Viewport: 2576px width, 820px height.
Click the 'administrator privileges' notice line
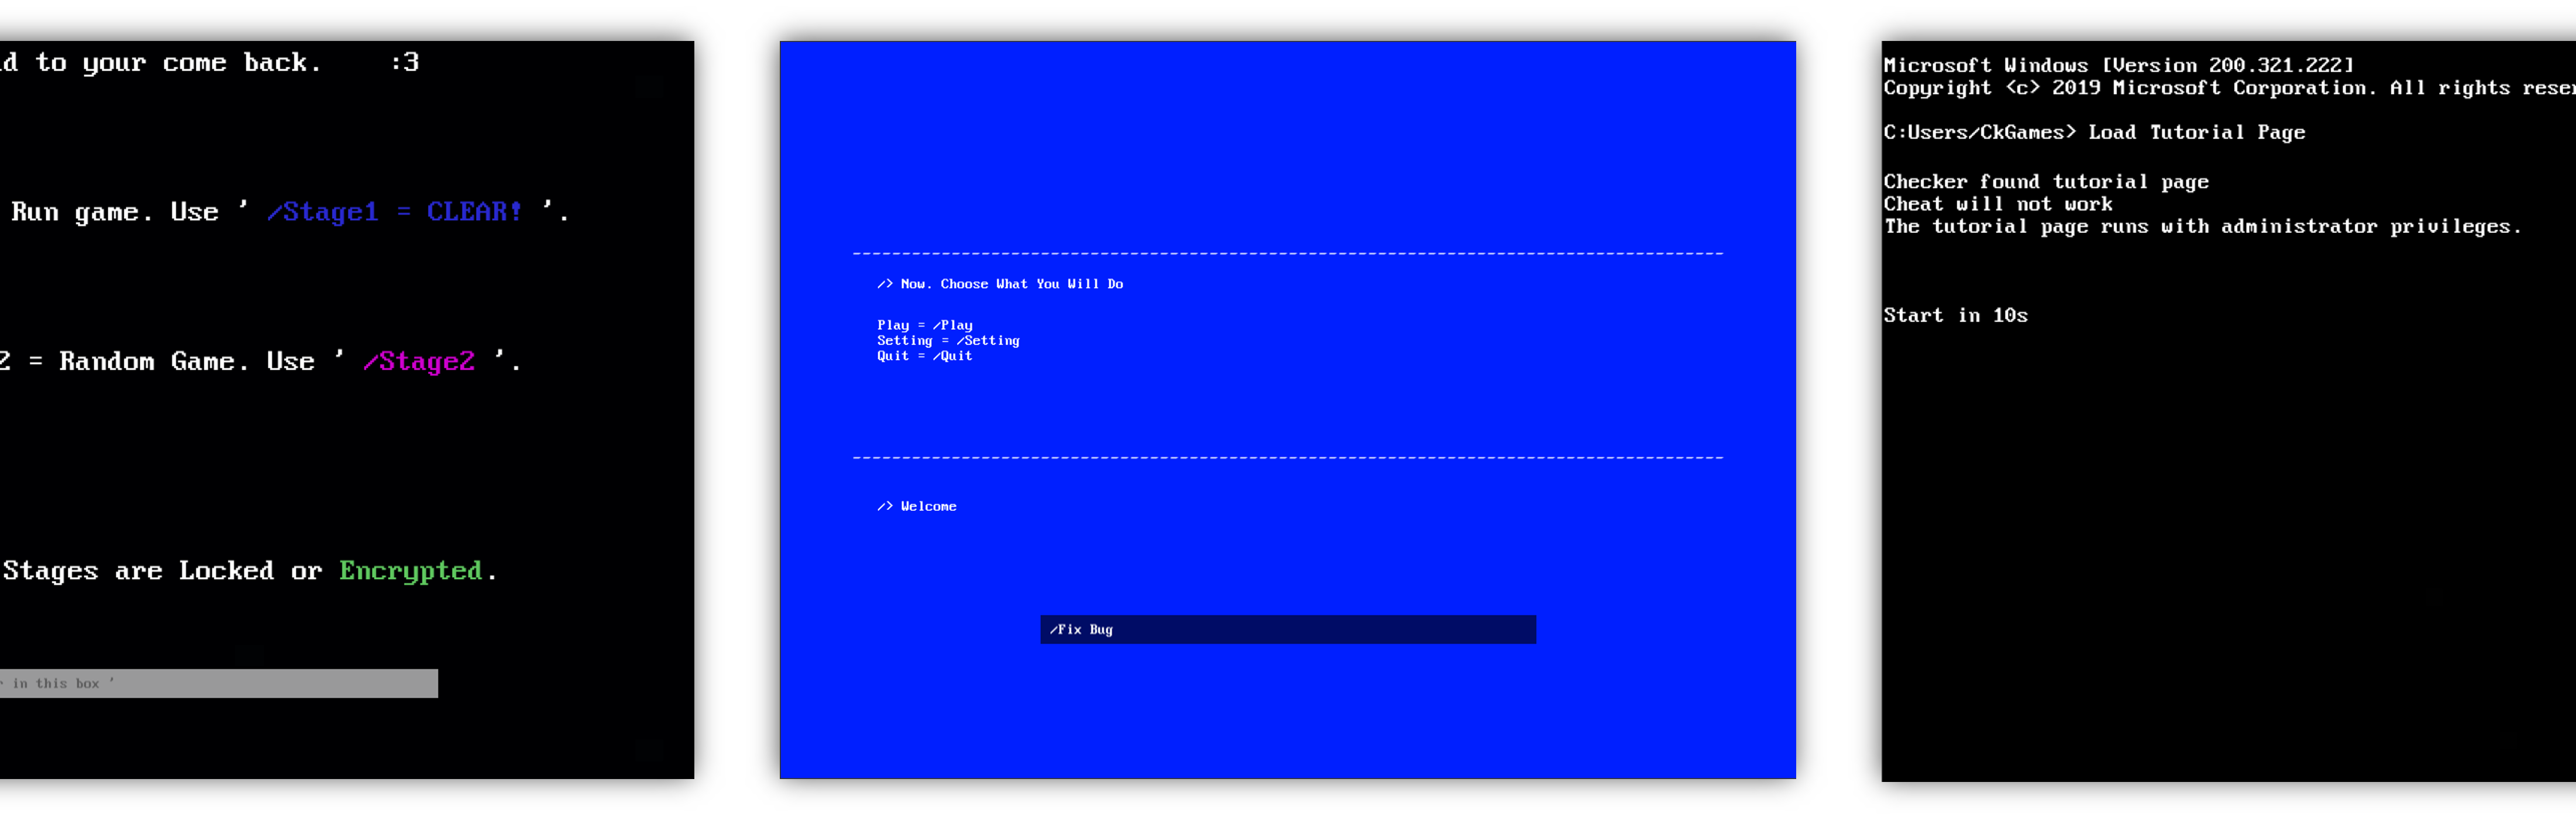[2202, 227]
